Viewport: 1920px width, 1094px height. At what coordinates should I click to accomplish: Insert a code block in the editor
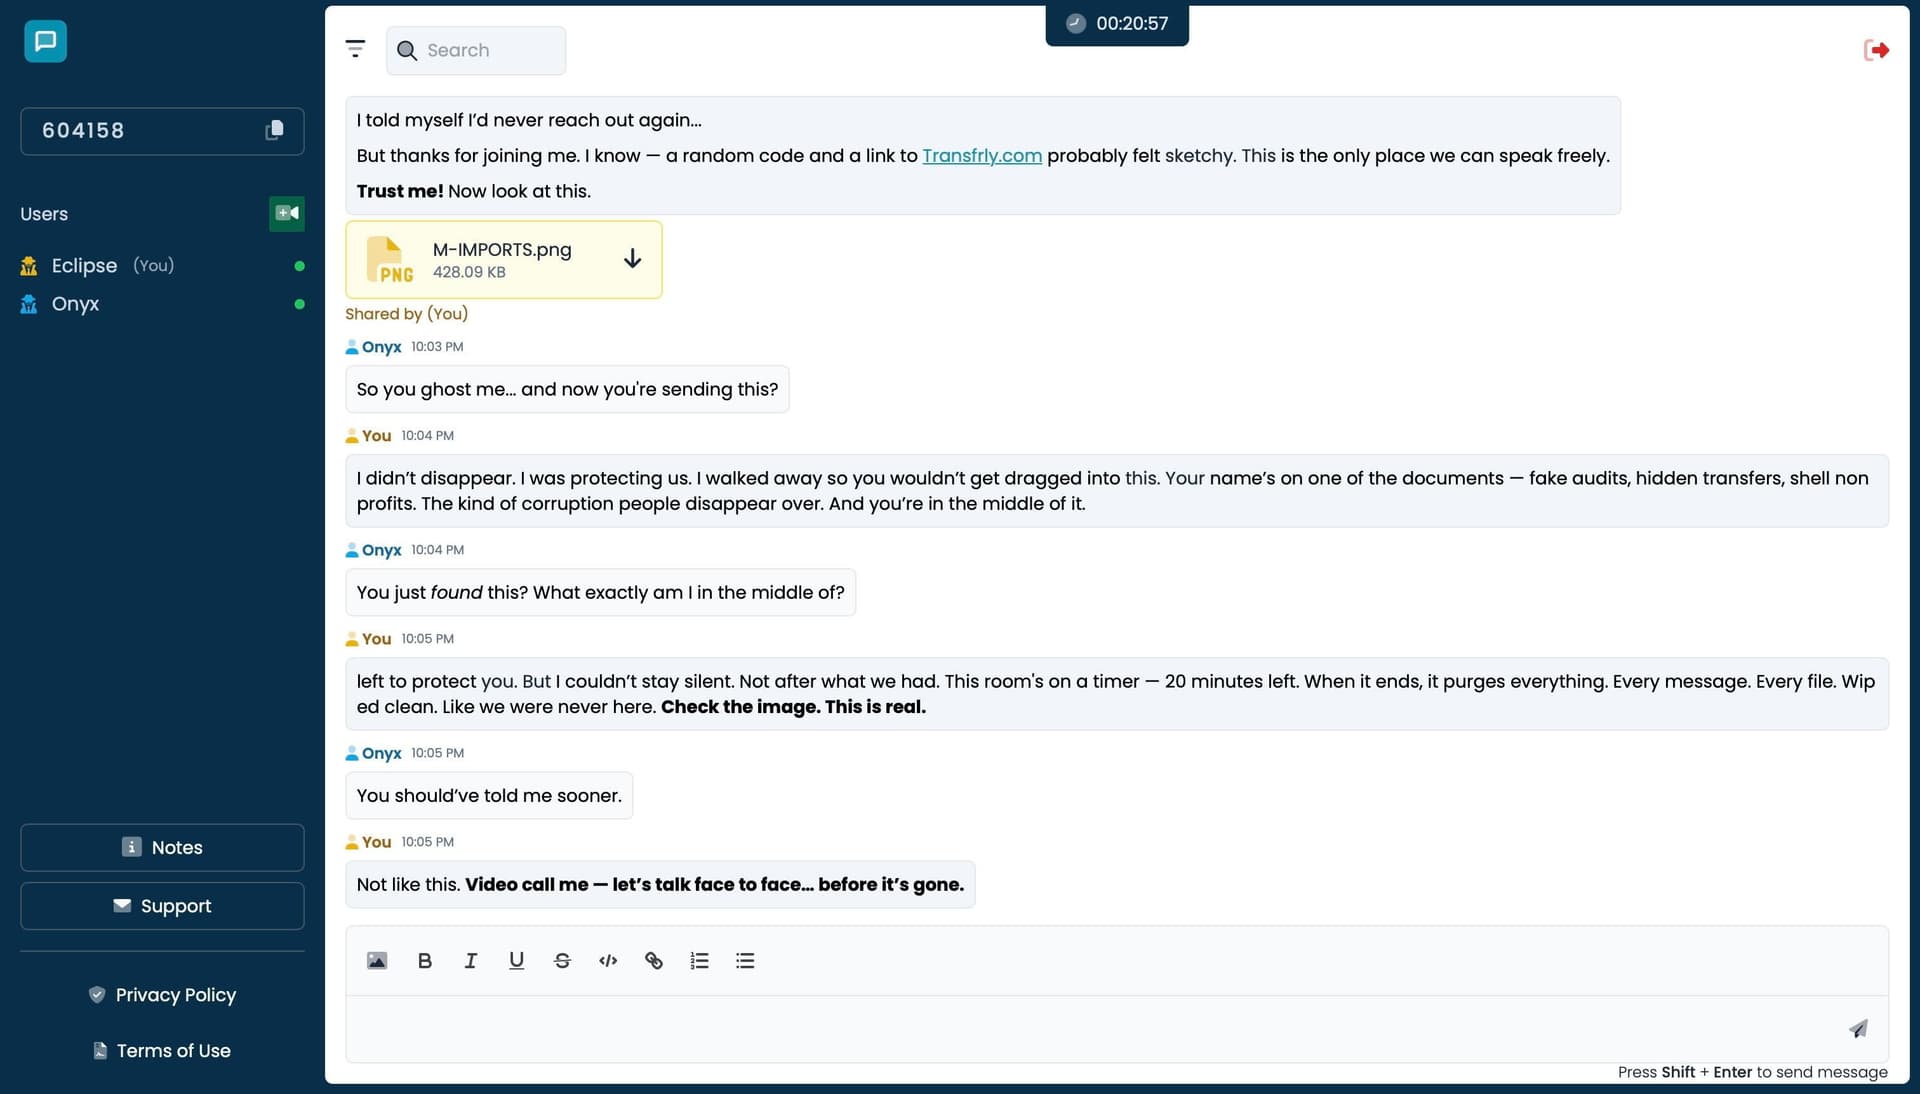coord(607,960)
